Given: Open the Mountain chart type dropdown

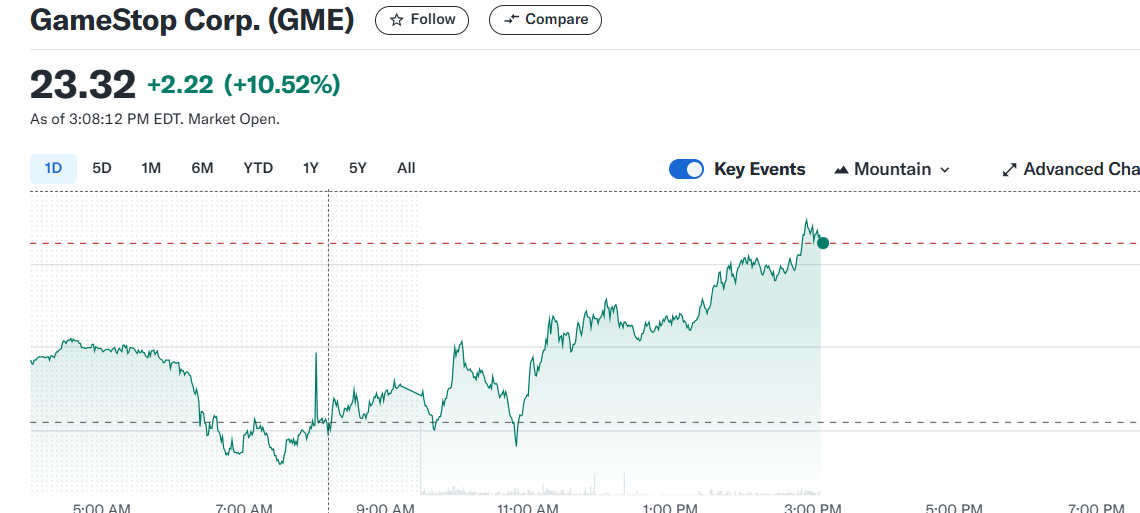Looking at the screenshot, I should 892,169.
